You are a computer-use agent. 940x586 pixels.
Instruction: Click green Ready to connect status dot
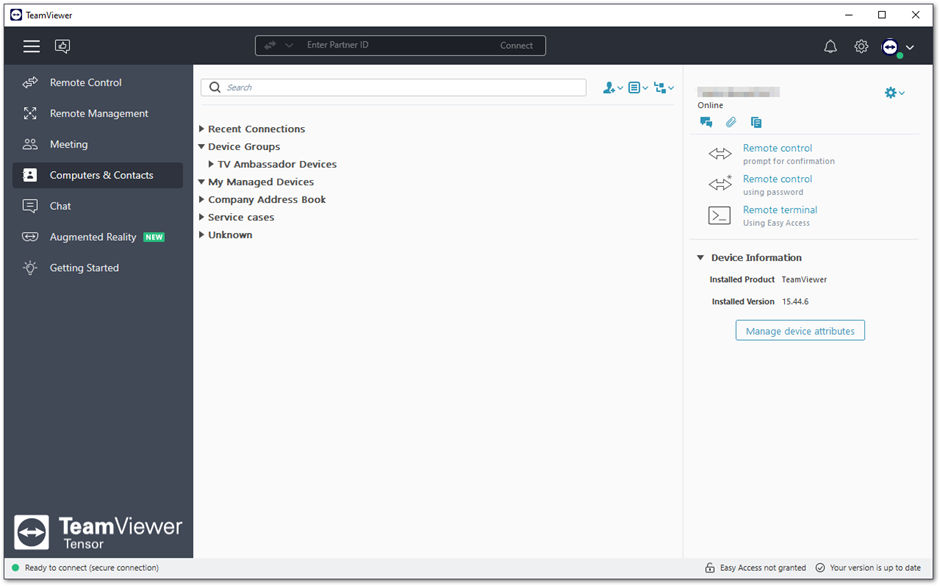pyautogui.click(x=16, y=567)
